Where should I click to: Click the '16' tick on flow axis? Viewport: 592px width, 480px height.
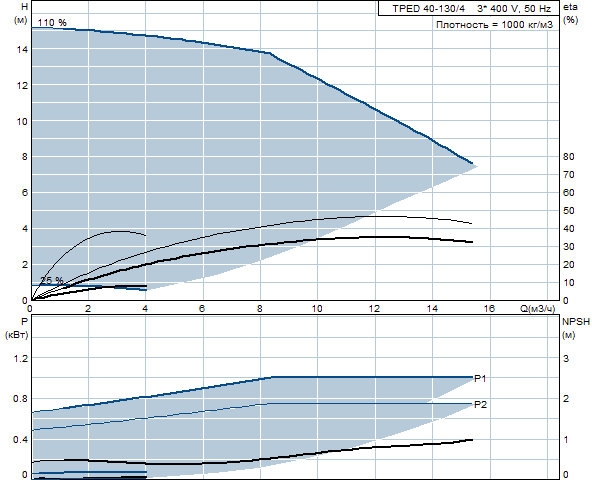(489, 309)
